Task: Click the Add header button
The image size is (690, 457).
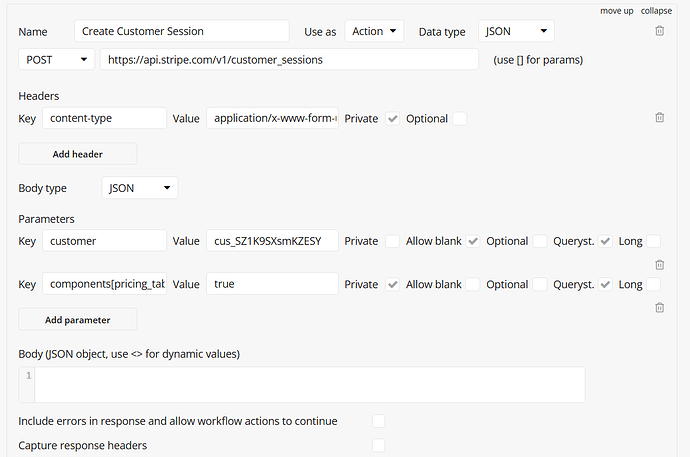Action: pyautogui.click(x=78, y=154)
